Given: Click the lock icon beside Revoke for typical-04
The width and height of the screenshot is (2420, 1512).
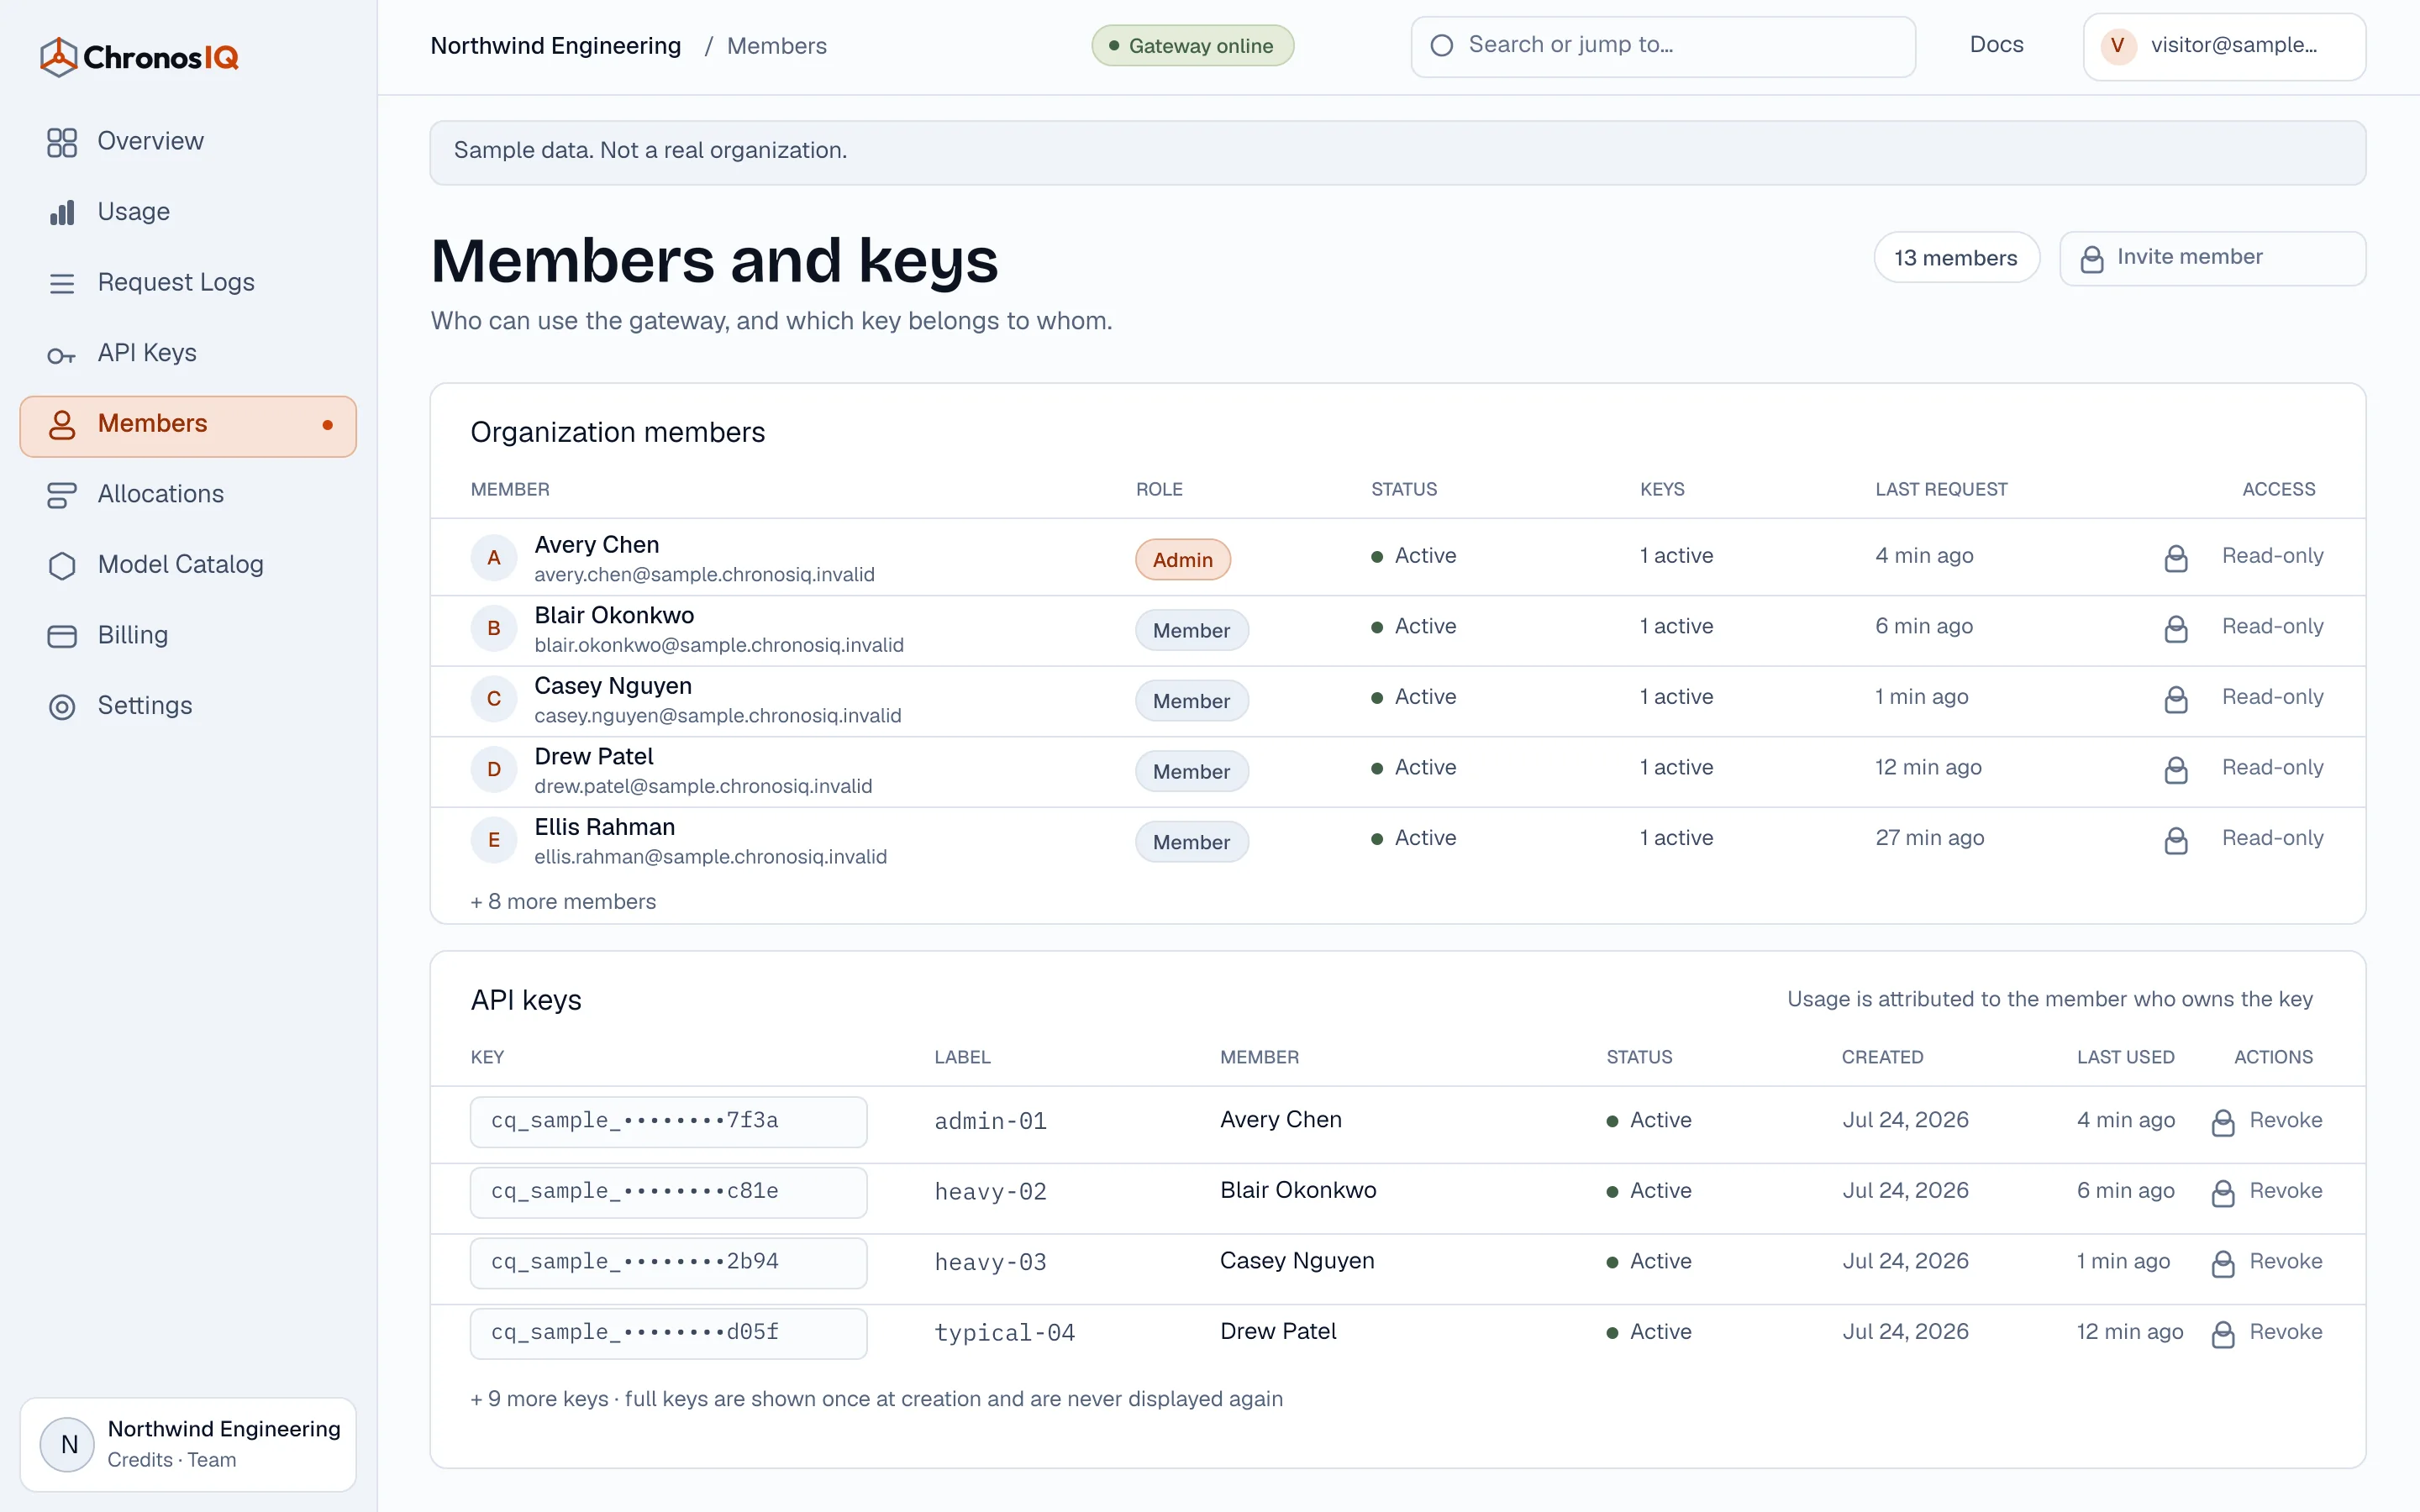Looking at the screenshot, I should (x=2223, y=1334).
